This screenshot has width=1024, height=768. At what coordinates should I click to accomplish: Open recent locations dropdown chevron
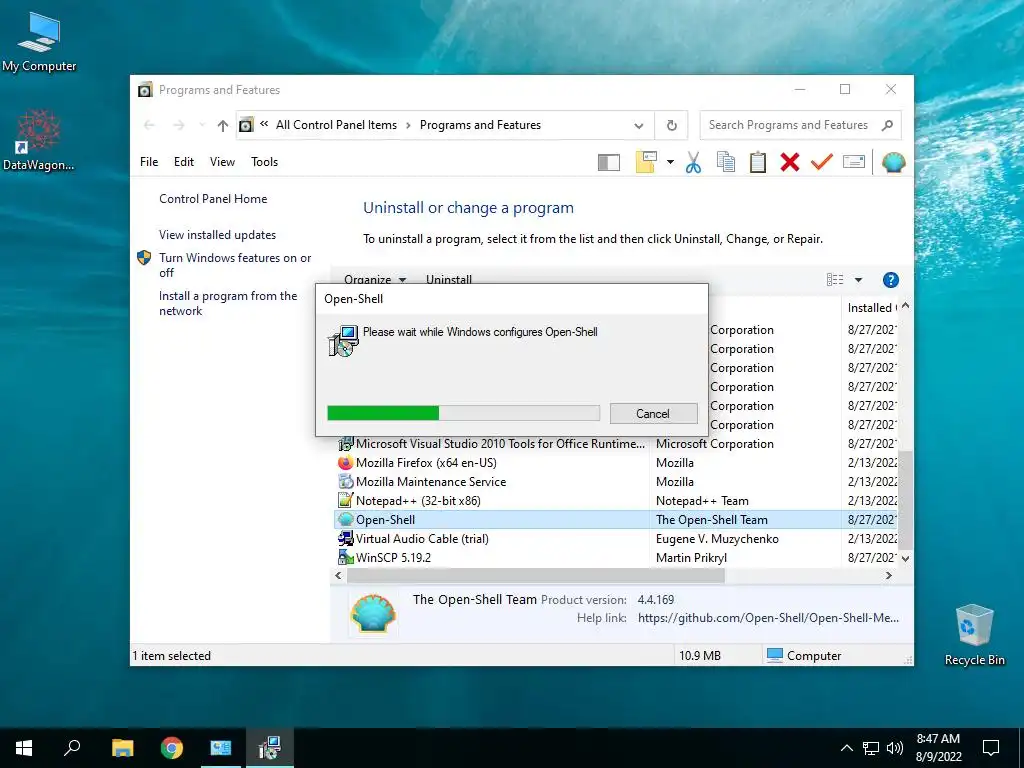coord(202,125)
